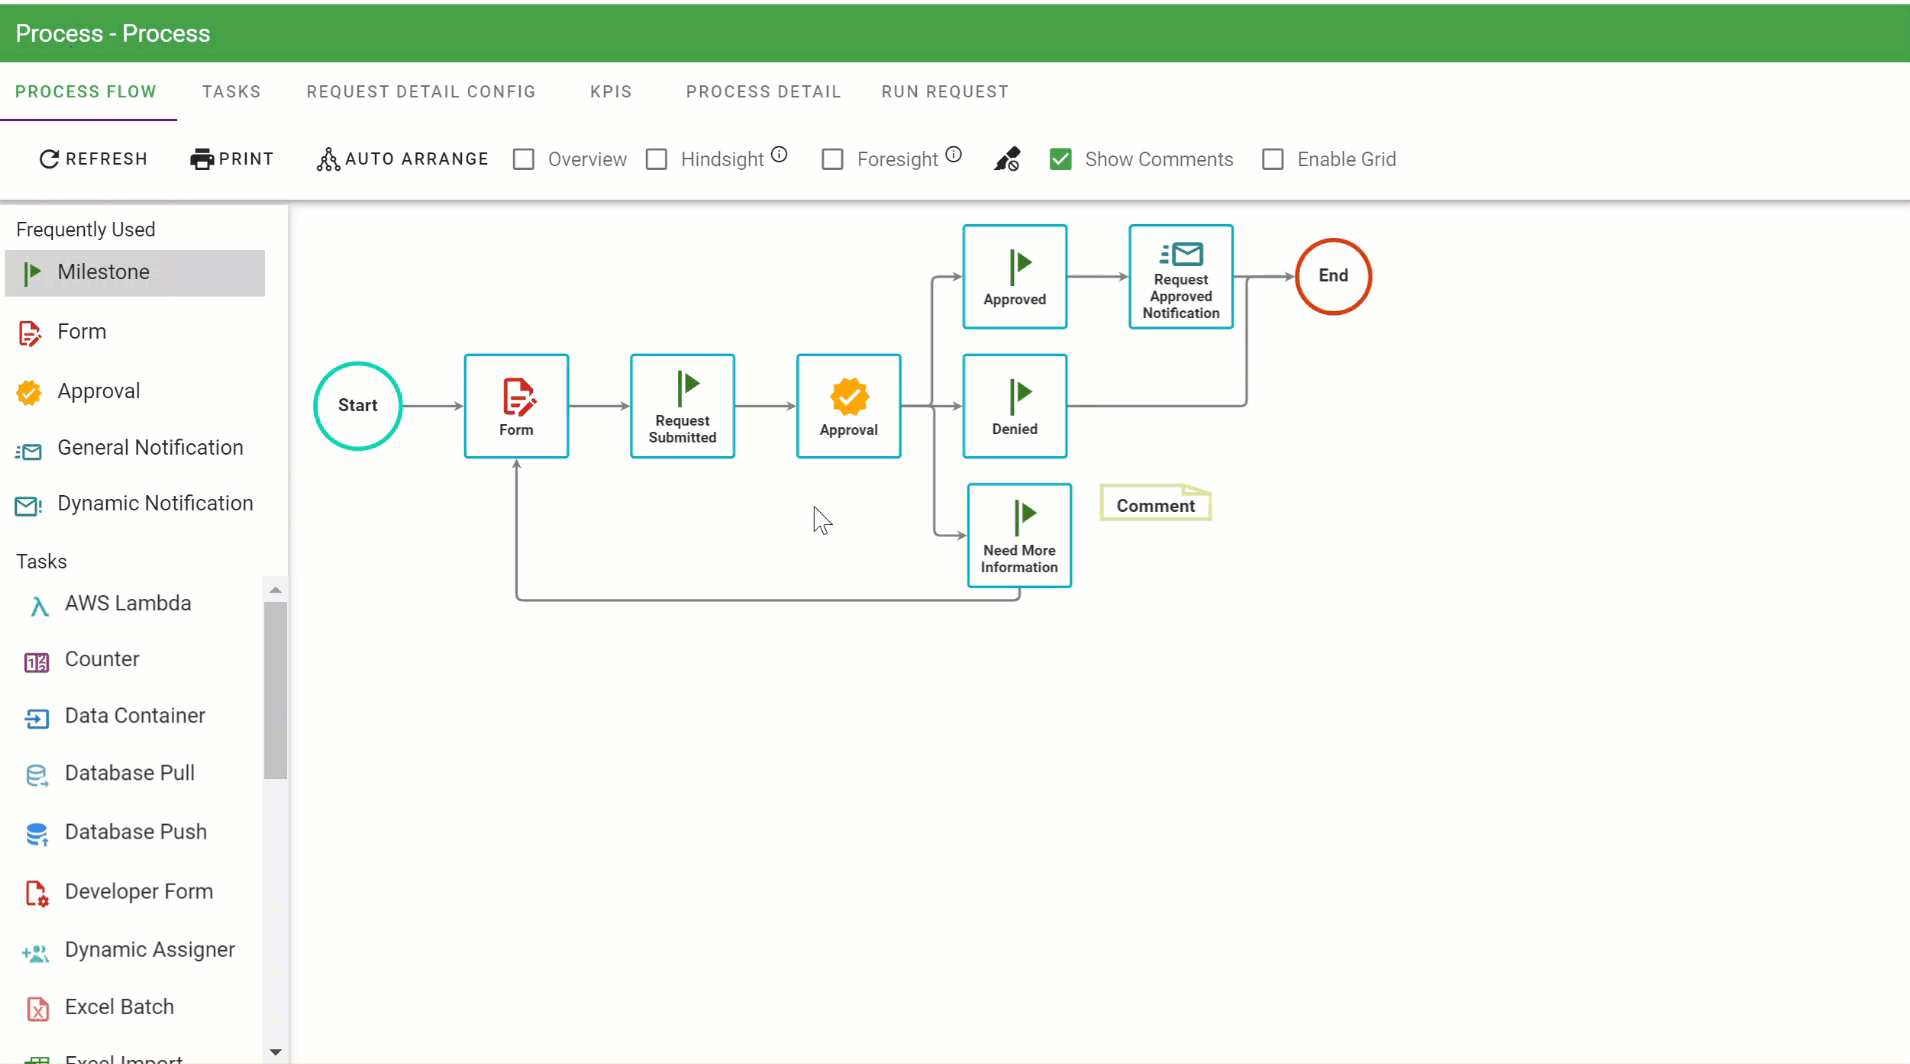Click the Hindsight info icon
The height and width of the screenshot is (1064, 1910).
pyautogui.click(x=779, y=155)
